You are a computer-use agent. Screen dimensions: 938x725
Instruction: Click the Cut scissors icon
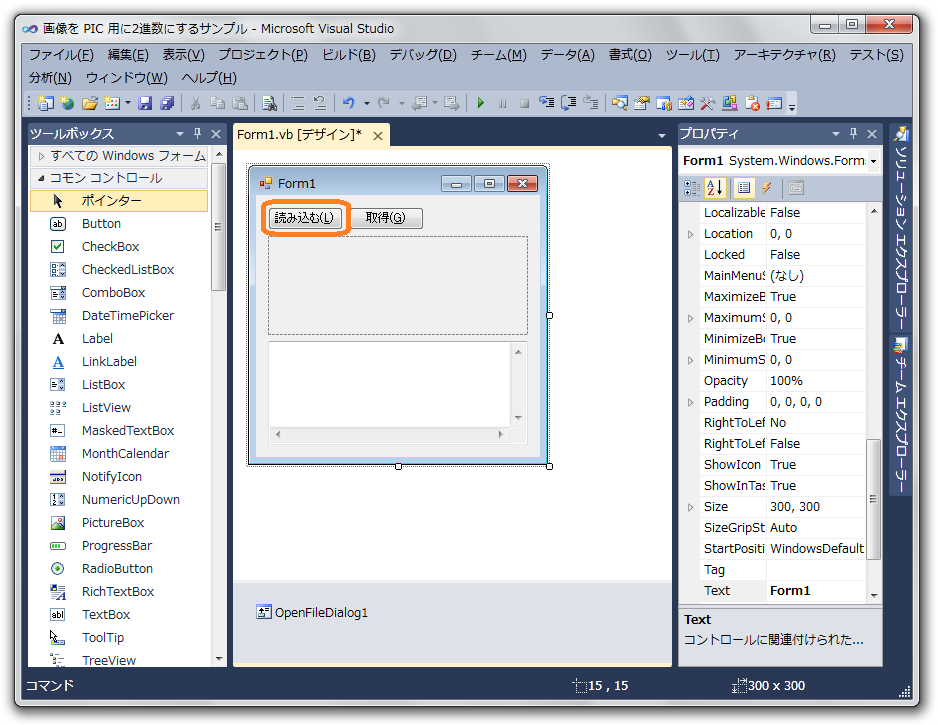click(x=195, y=103)
